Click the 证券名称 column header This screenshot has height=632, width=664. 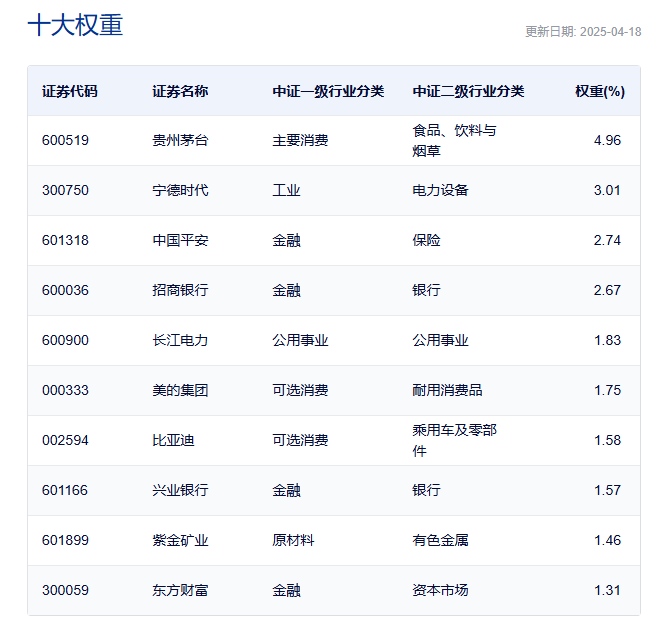(180, 91)
